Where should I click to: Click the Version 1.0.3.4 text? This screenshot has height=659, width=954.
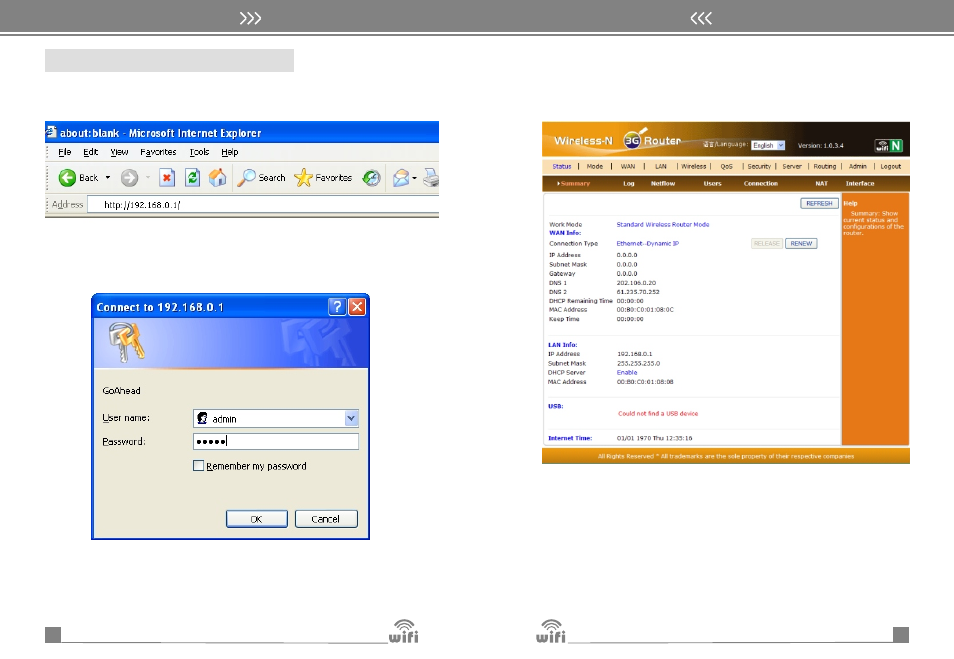pos(820,145)
